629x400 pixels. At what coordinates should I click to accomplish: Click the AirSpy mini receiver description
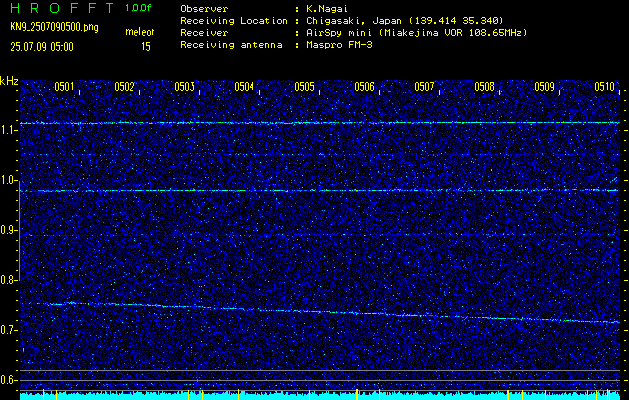[x=416, y=32]
